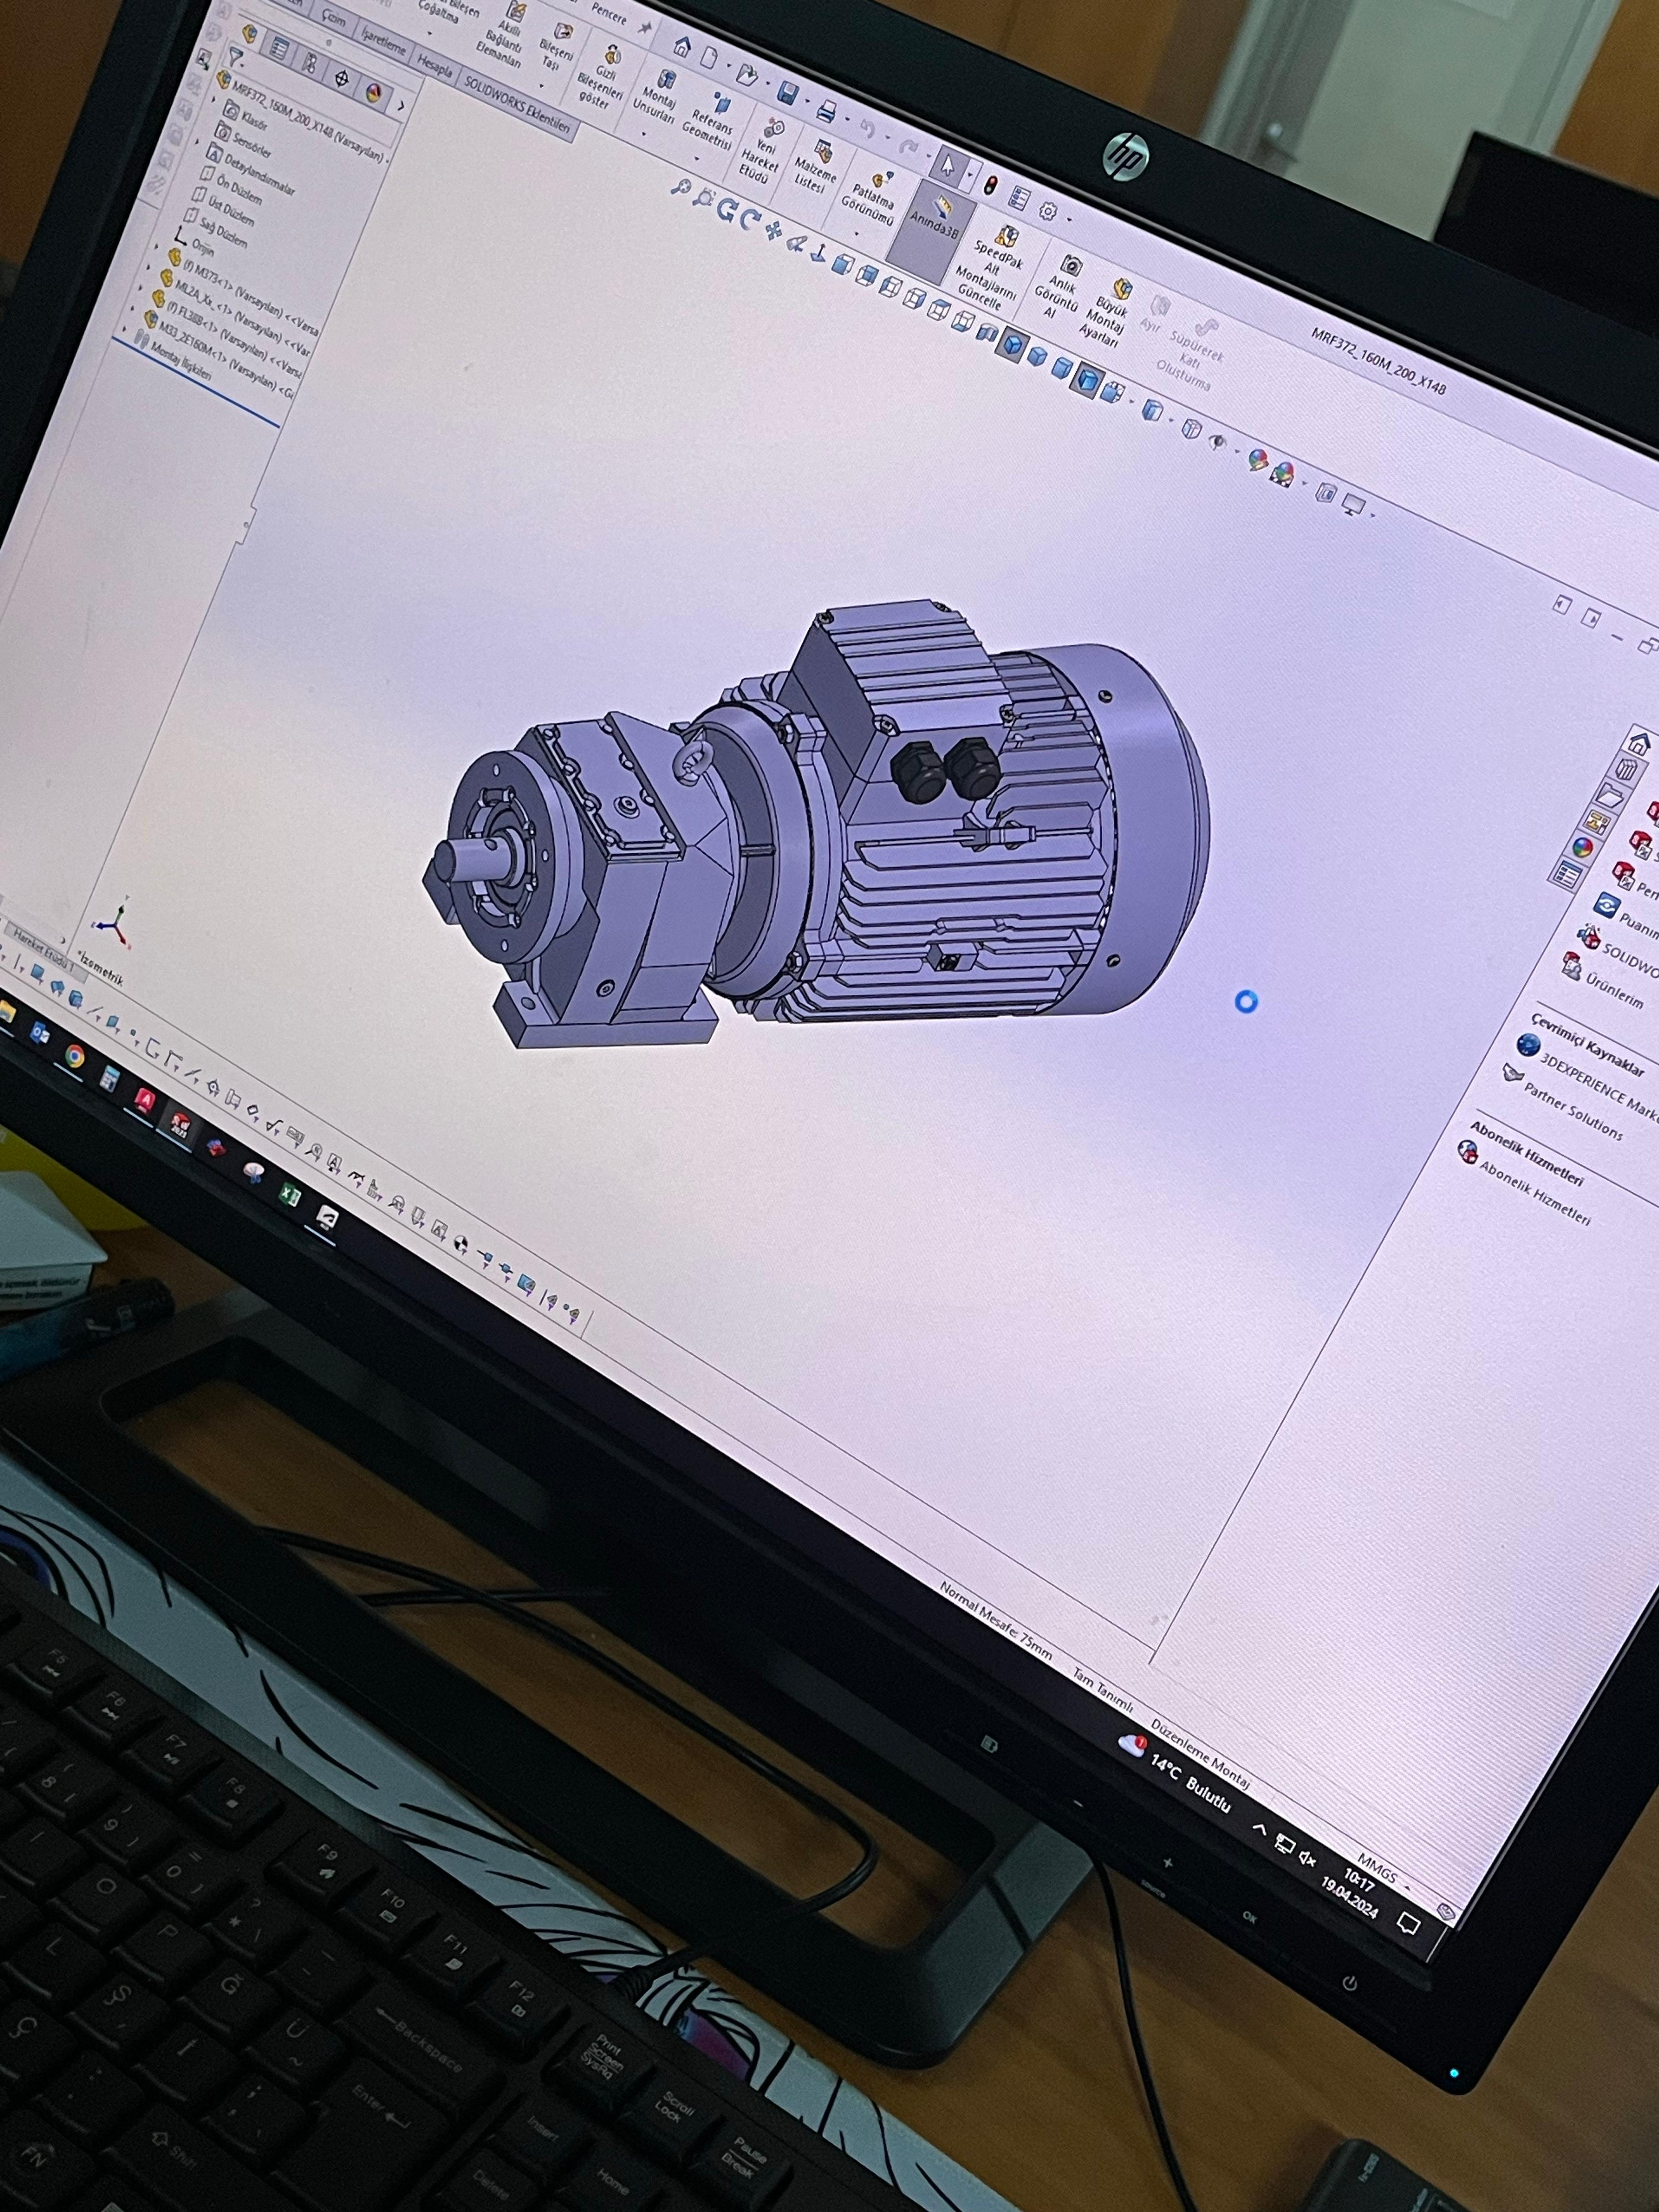The image size is (1659, 2212).
Task: Click the Previous View rotate icon
Action: coord(727,209)
